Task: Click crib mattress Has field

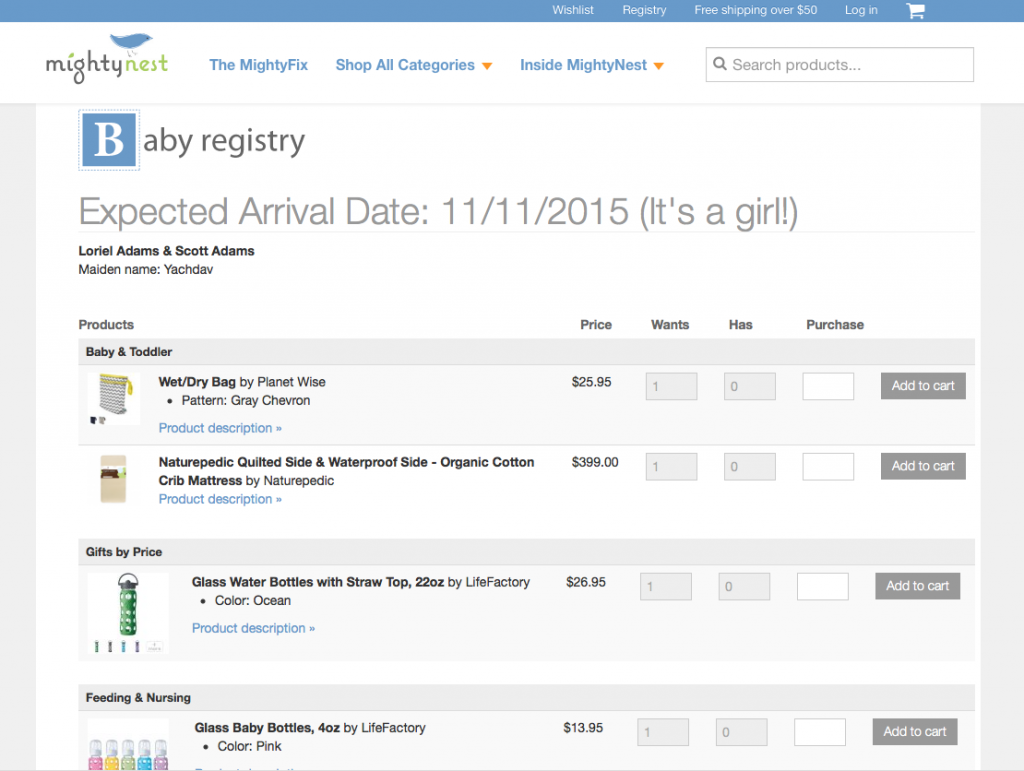Action: click(750, 466)
